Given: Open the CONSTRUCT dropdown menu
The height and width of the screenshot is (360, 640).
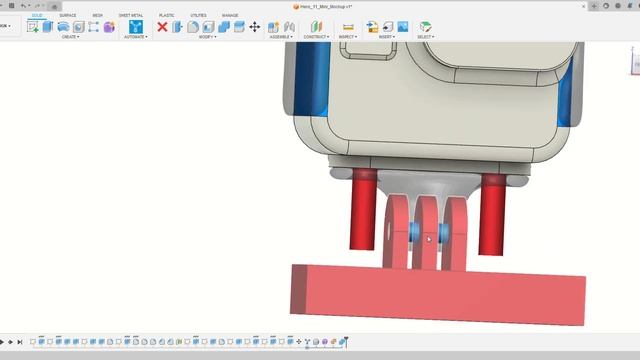Looking at the screenshot, I should (316, 37).
